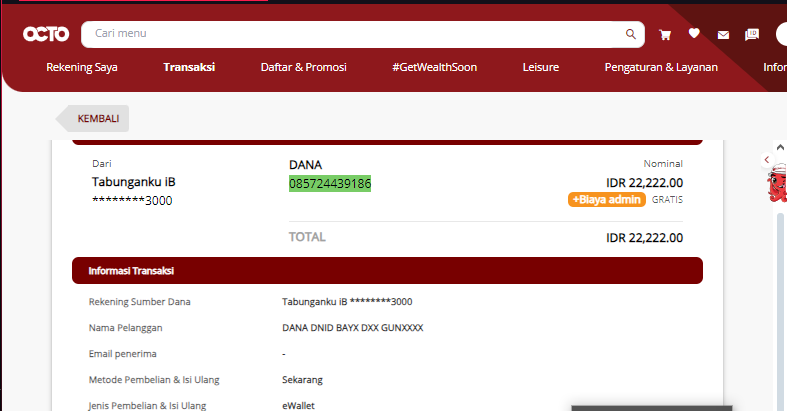Open favorites heart icon
This screenshot has width=787, height=411.
click(x=694, y=34)
